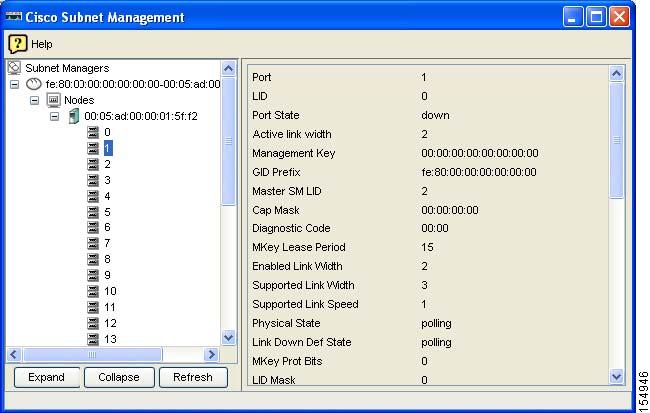Click the port icon beside 3
The width and height of the screenshot is (650, 413).
pos(93,180)
